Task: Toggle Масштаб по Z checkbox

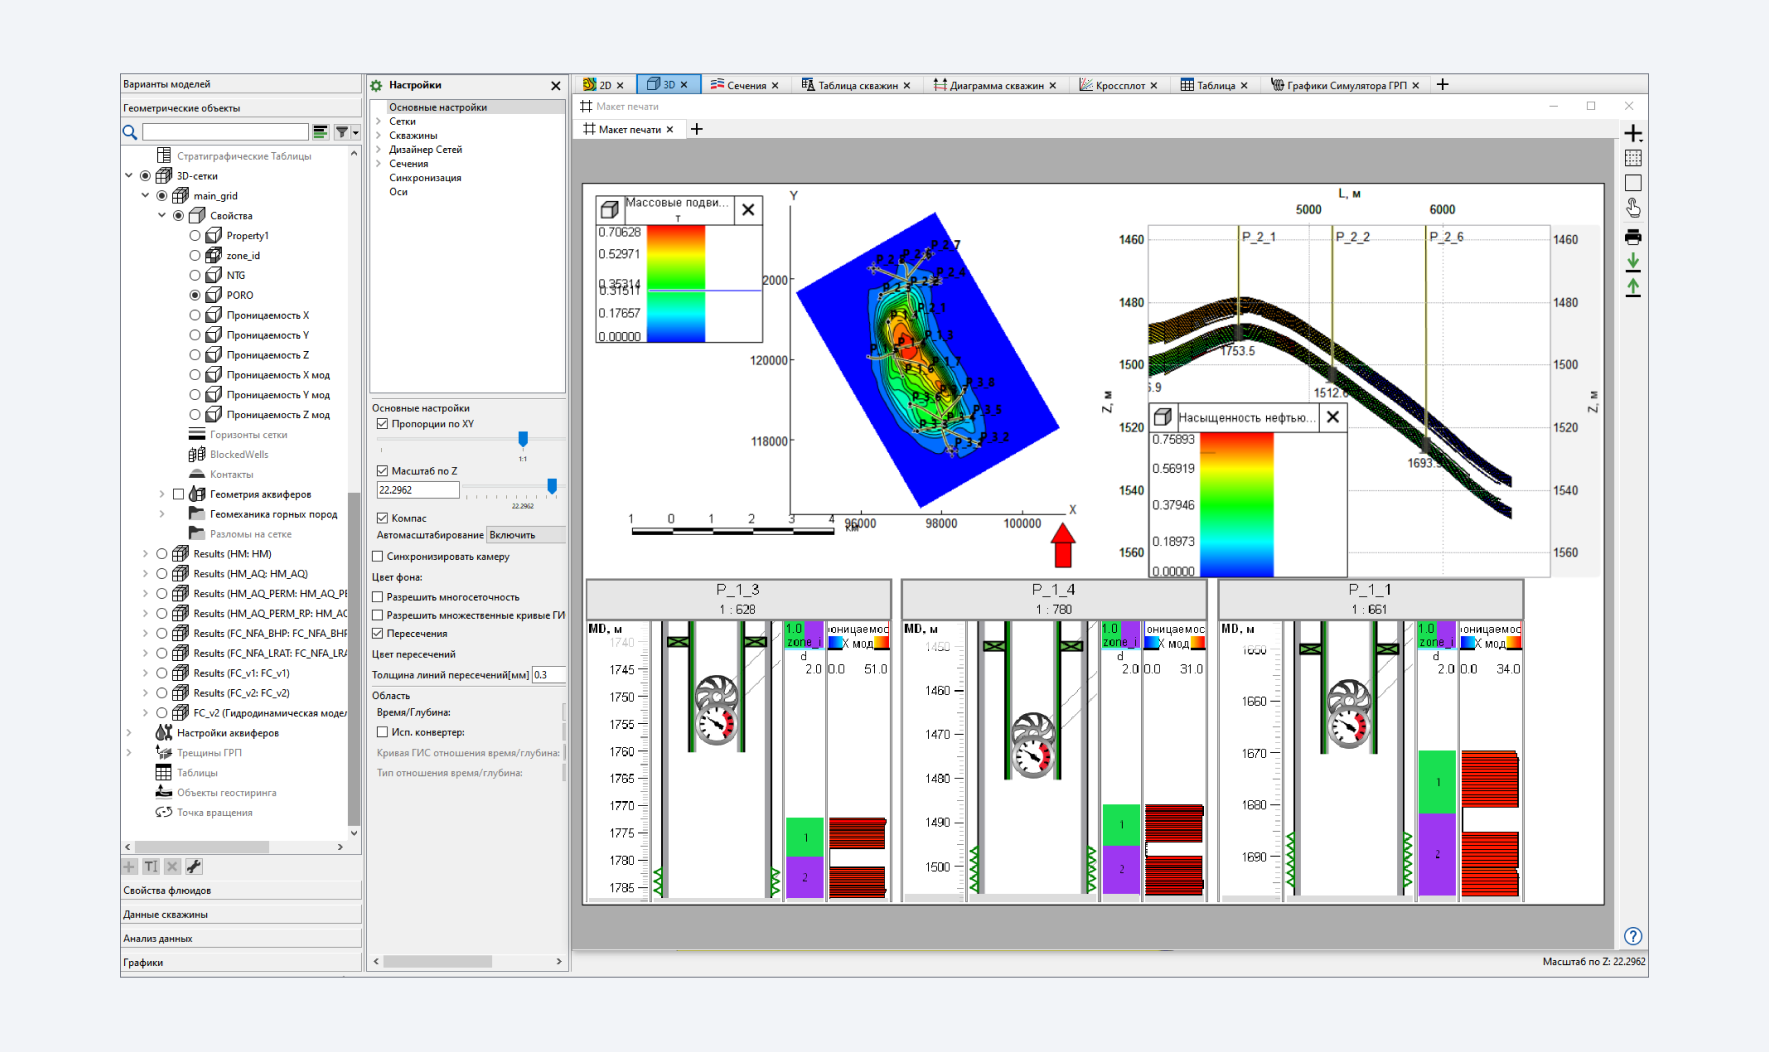Action: tap(382, 470)
